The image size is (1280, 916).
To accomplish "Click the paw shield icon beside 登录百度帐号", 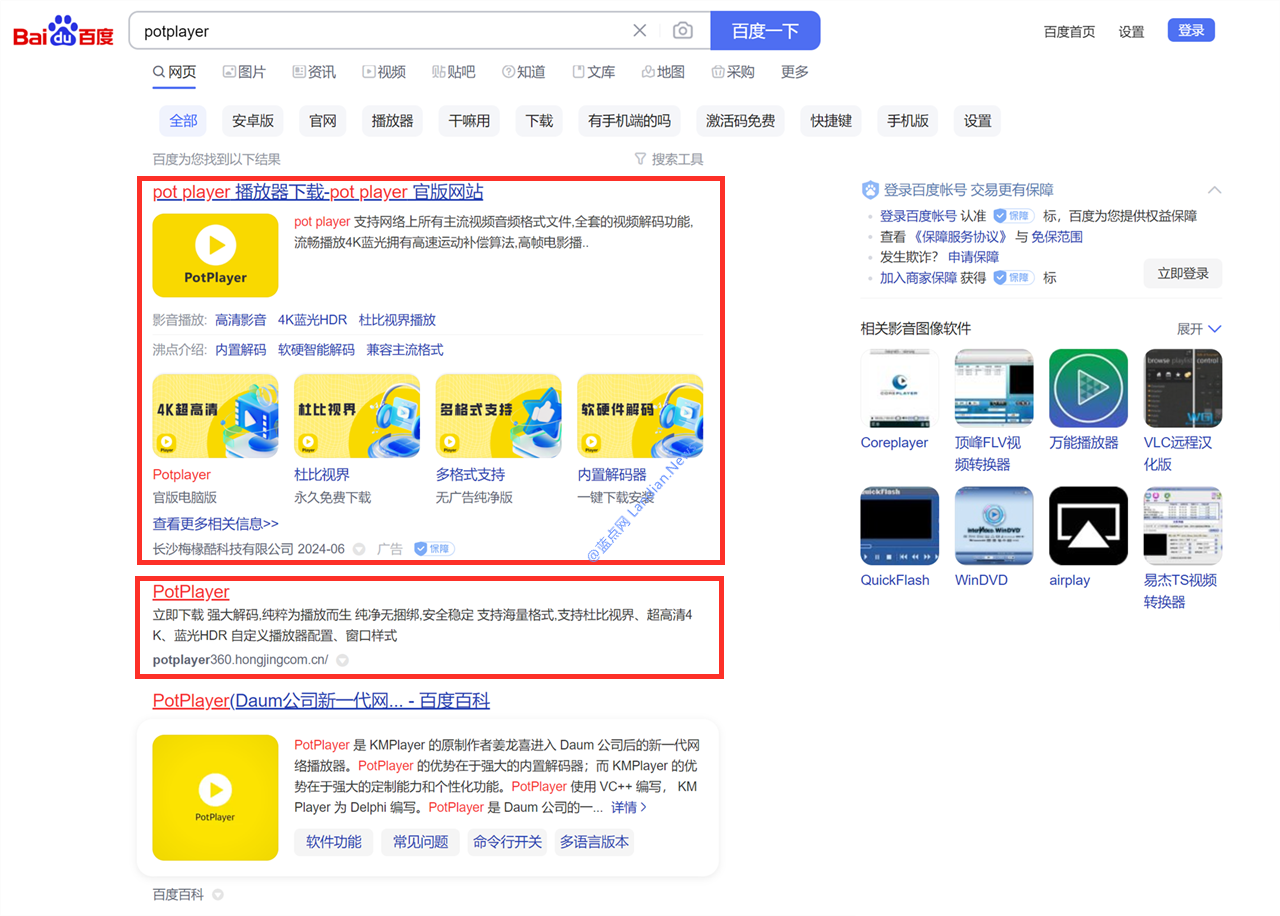I will 870,190.
